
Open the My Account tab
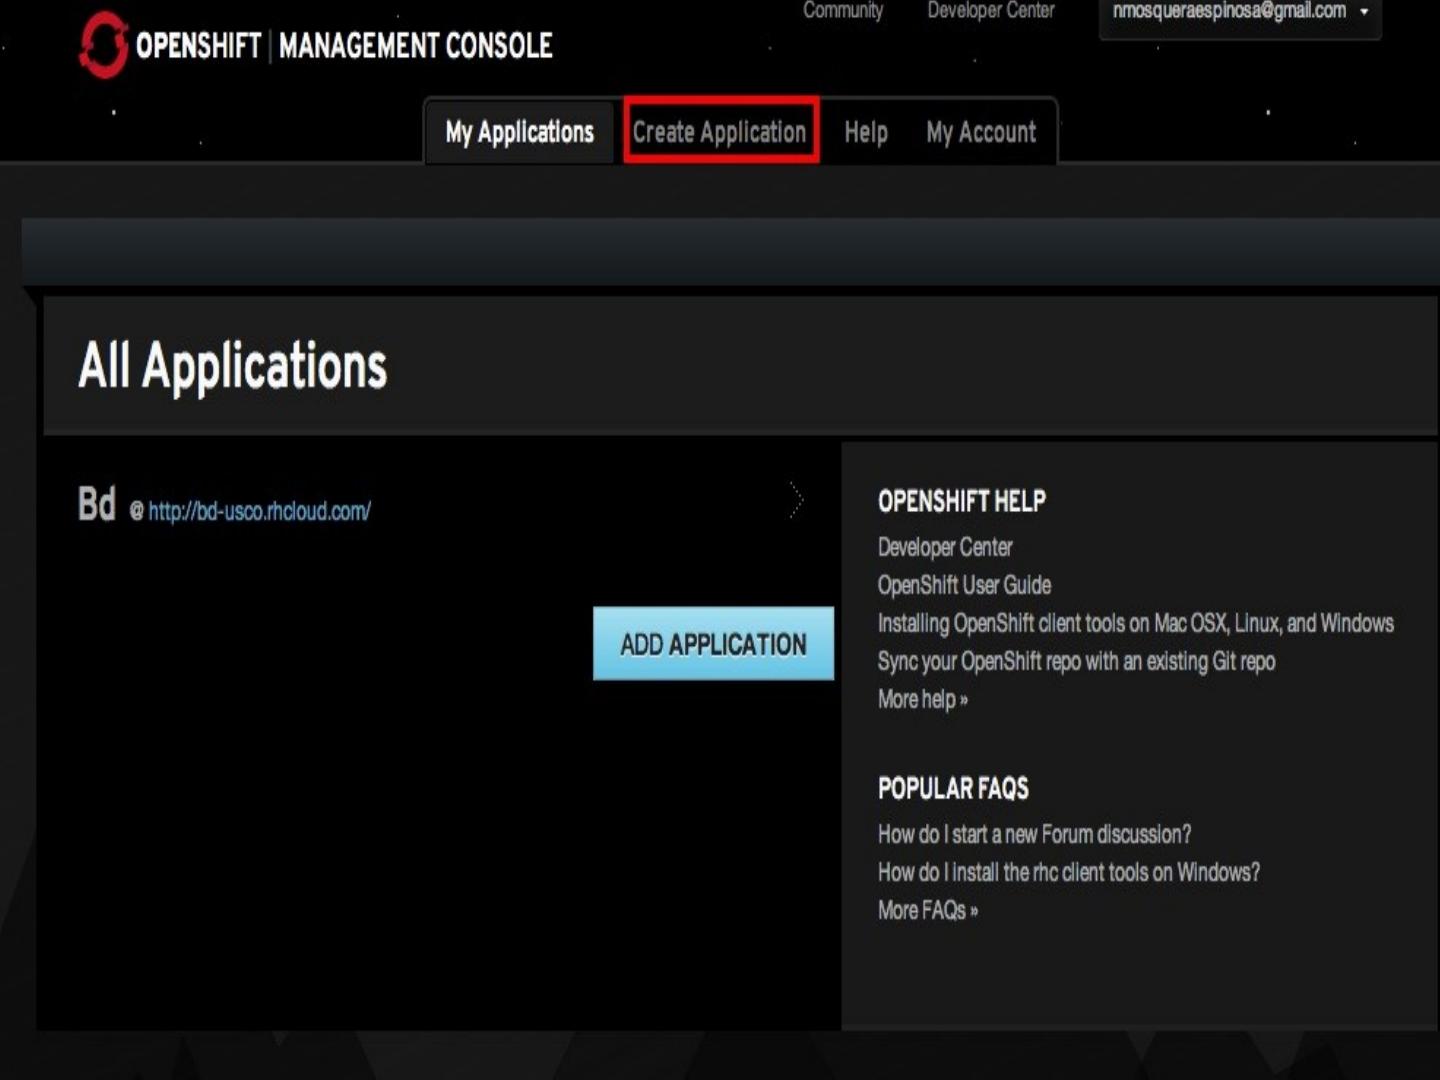[x=981, y=132]
